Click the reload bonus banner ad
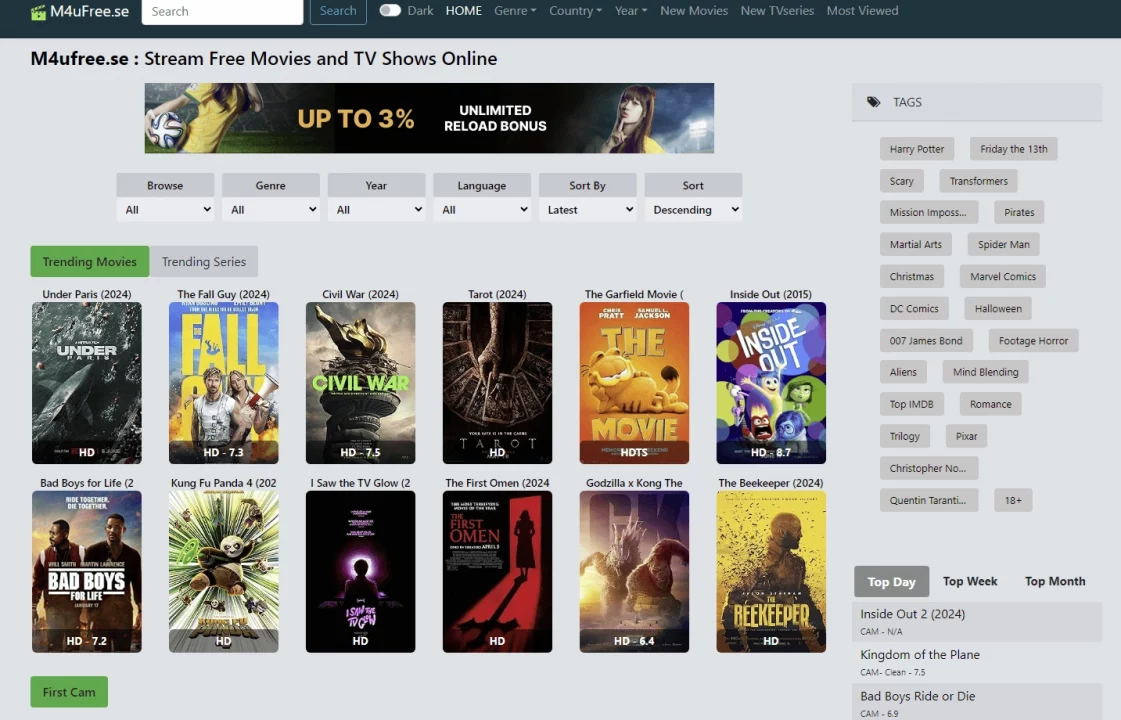The image size is (1121, 720). 429,118
